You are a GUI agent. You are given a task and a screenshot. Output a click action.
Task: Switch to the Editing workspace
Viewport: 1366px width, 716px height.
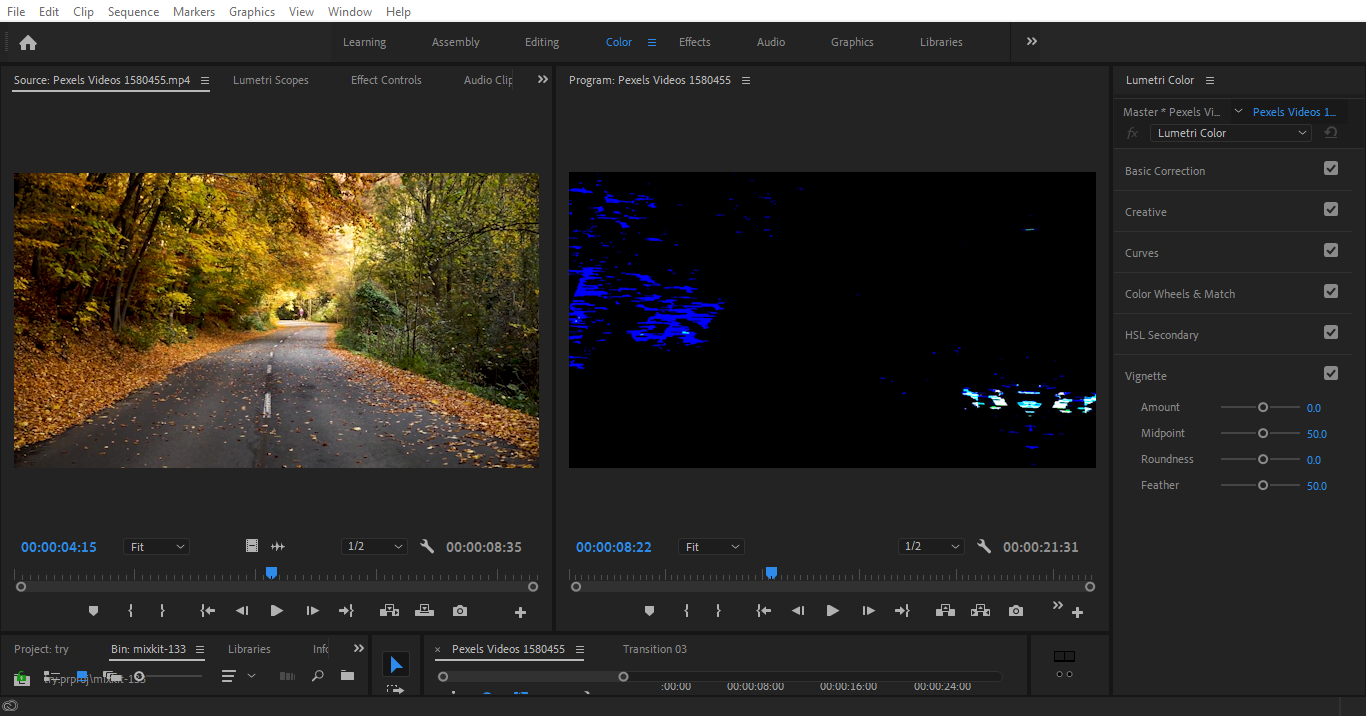tap(542, 42)
